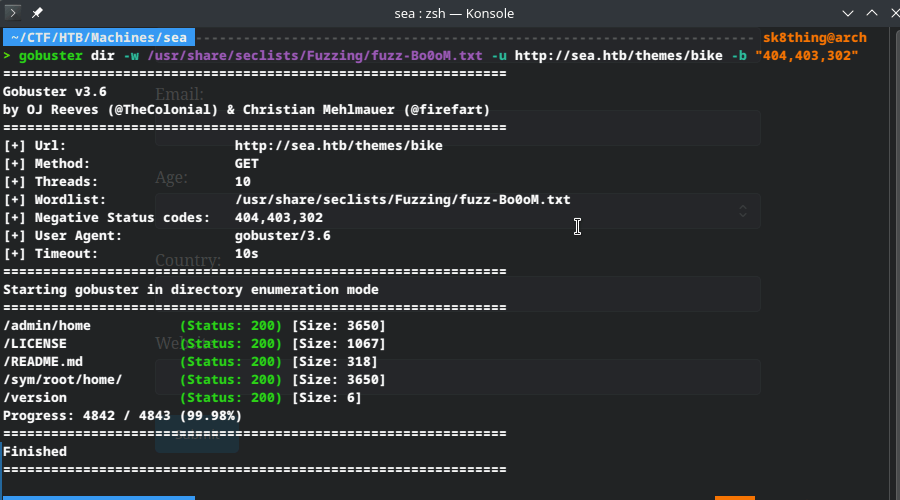Image resolution: width=900 pixels, height=500 pixels.
Task: Click the Age field stepper arrows
Action: point(742,210)
